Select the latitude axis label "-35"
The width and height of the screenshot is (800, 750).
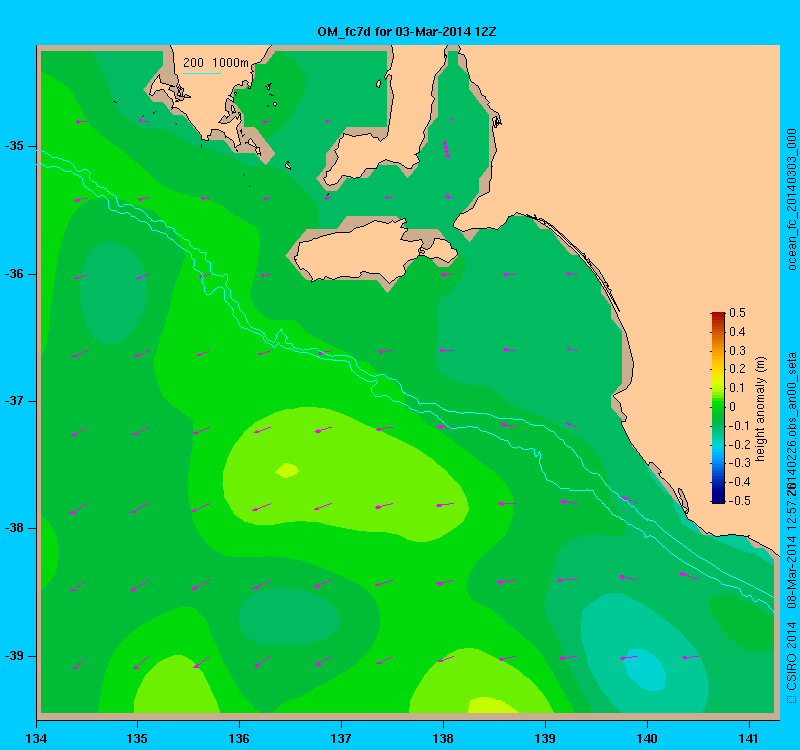click(x=14, y=146)
